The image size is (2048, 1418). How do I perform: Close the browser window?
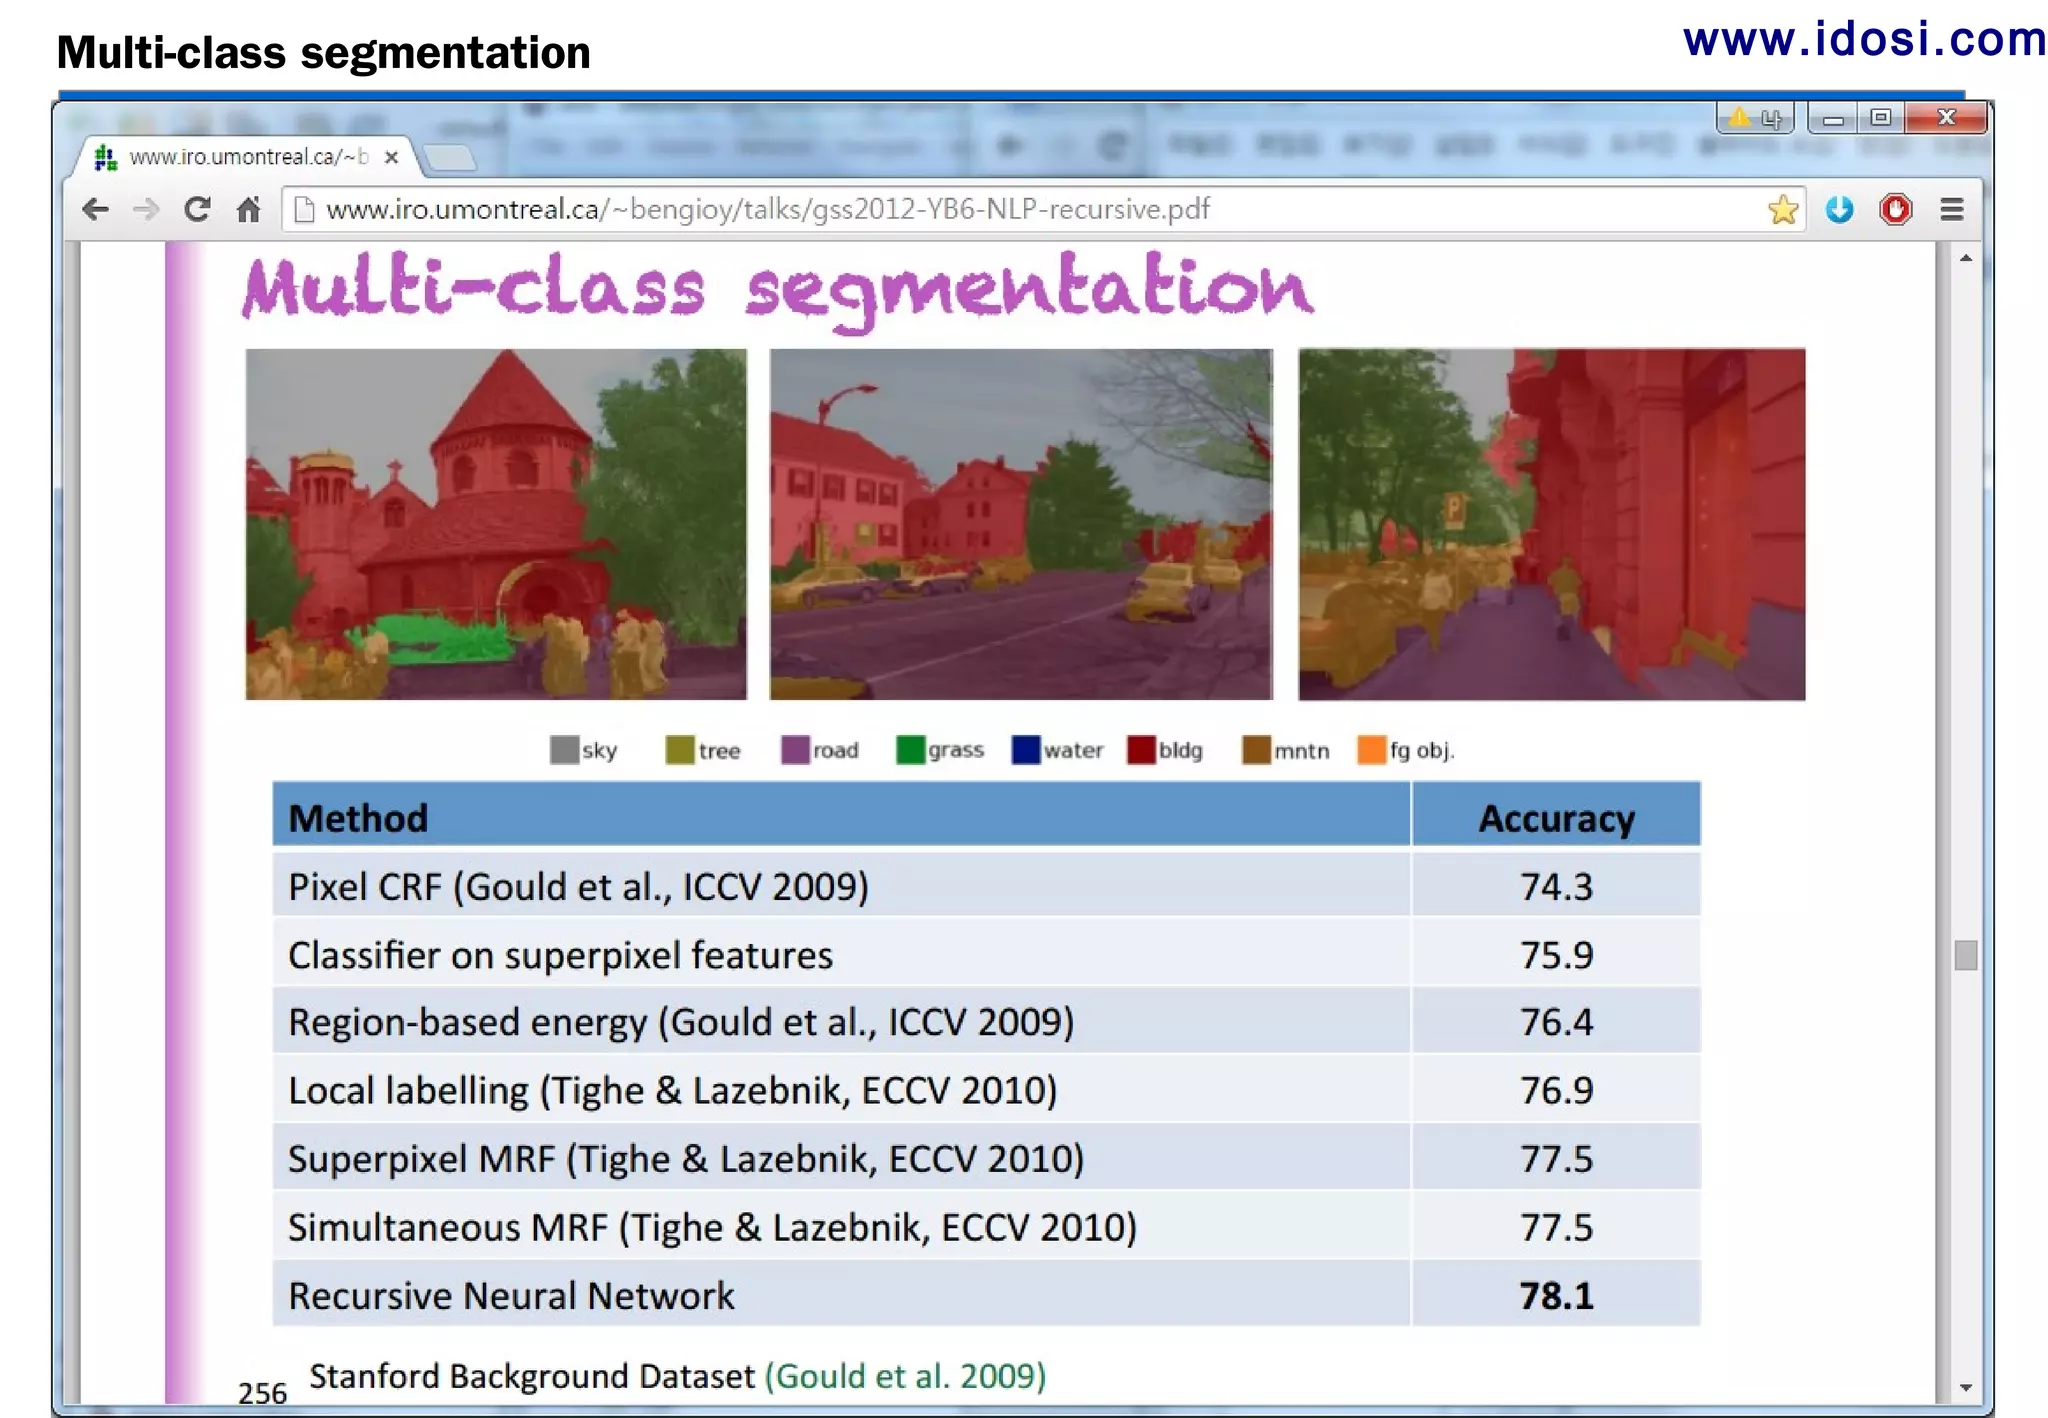1946,118
